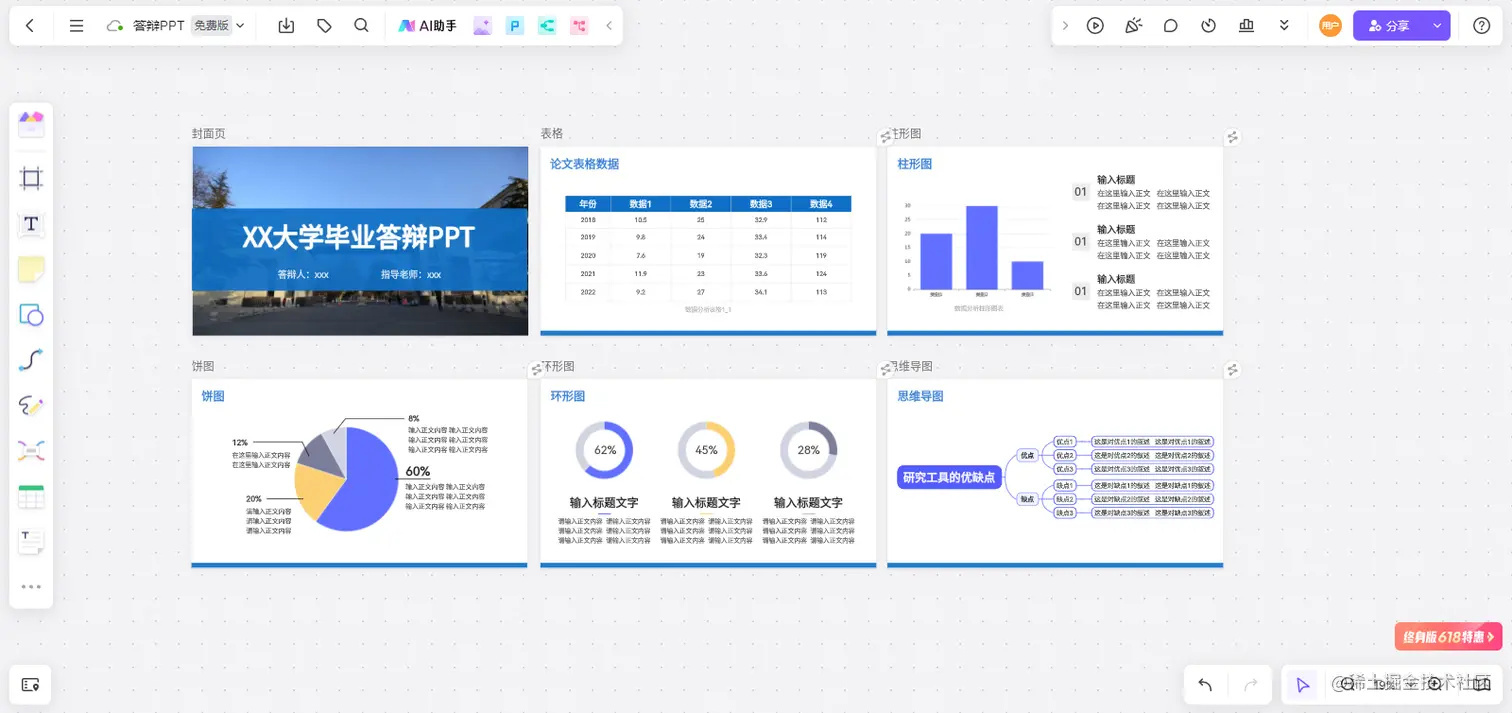
Task: Click the teal mind map AI icon
Action: pos(547,26)
